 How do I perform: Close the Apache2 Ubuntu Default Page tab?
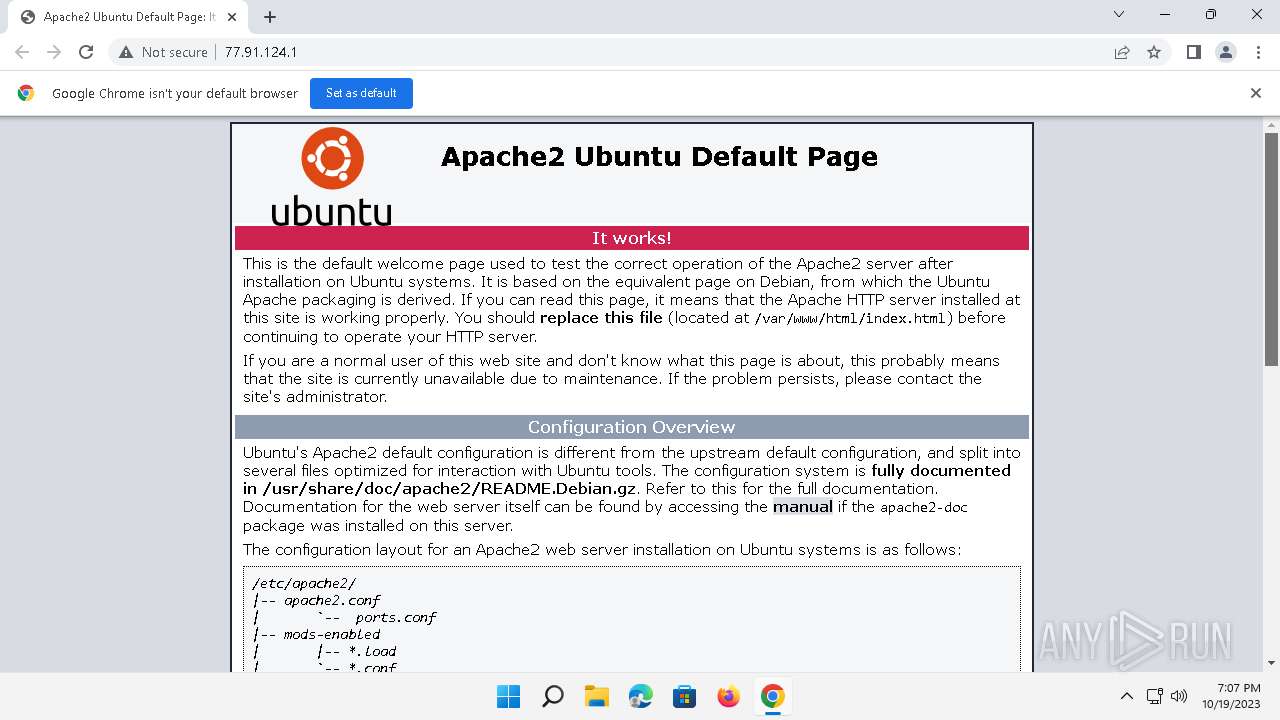coord(233,17)
